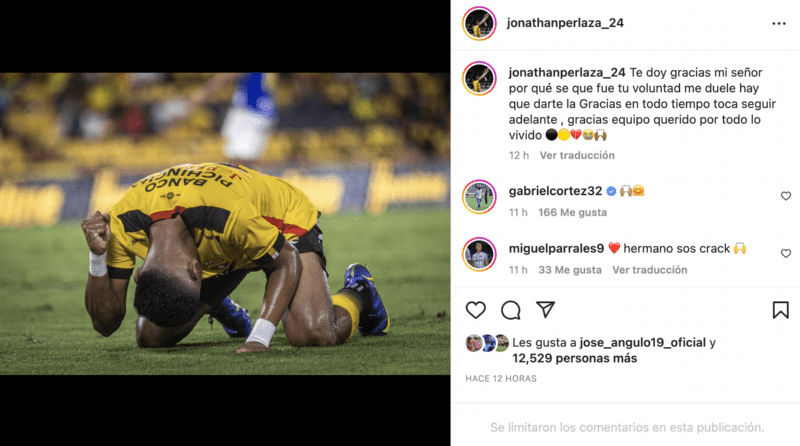Share post with paper plane icon
The height and width of the screenshot is (446, 800).
click(x=545, y=309)
